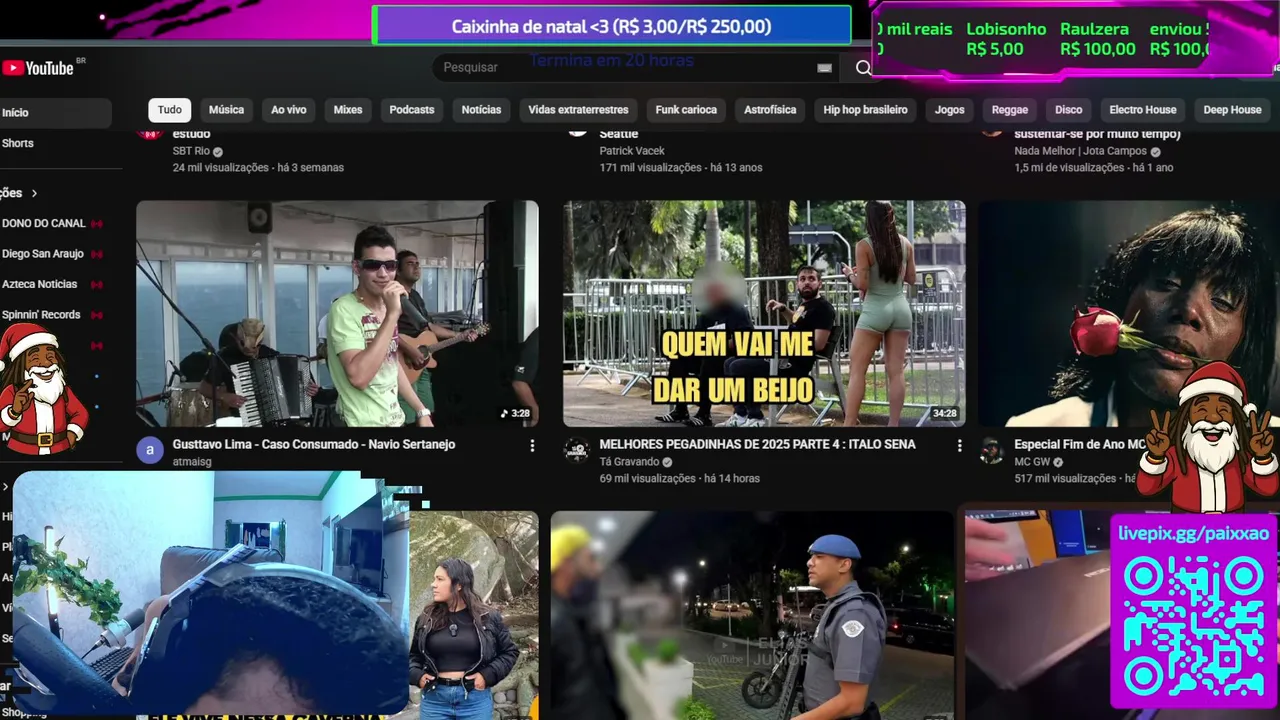Play the police officer video thumbnail
The width and height of the screenshot is (1280, 720).
click(x=752, y=615)
